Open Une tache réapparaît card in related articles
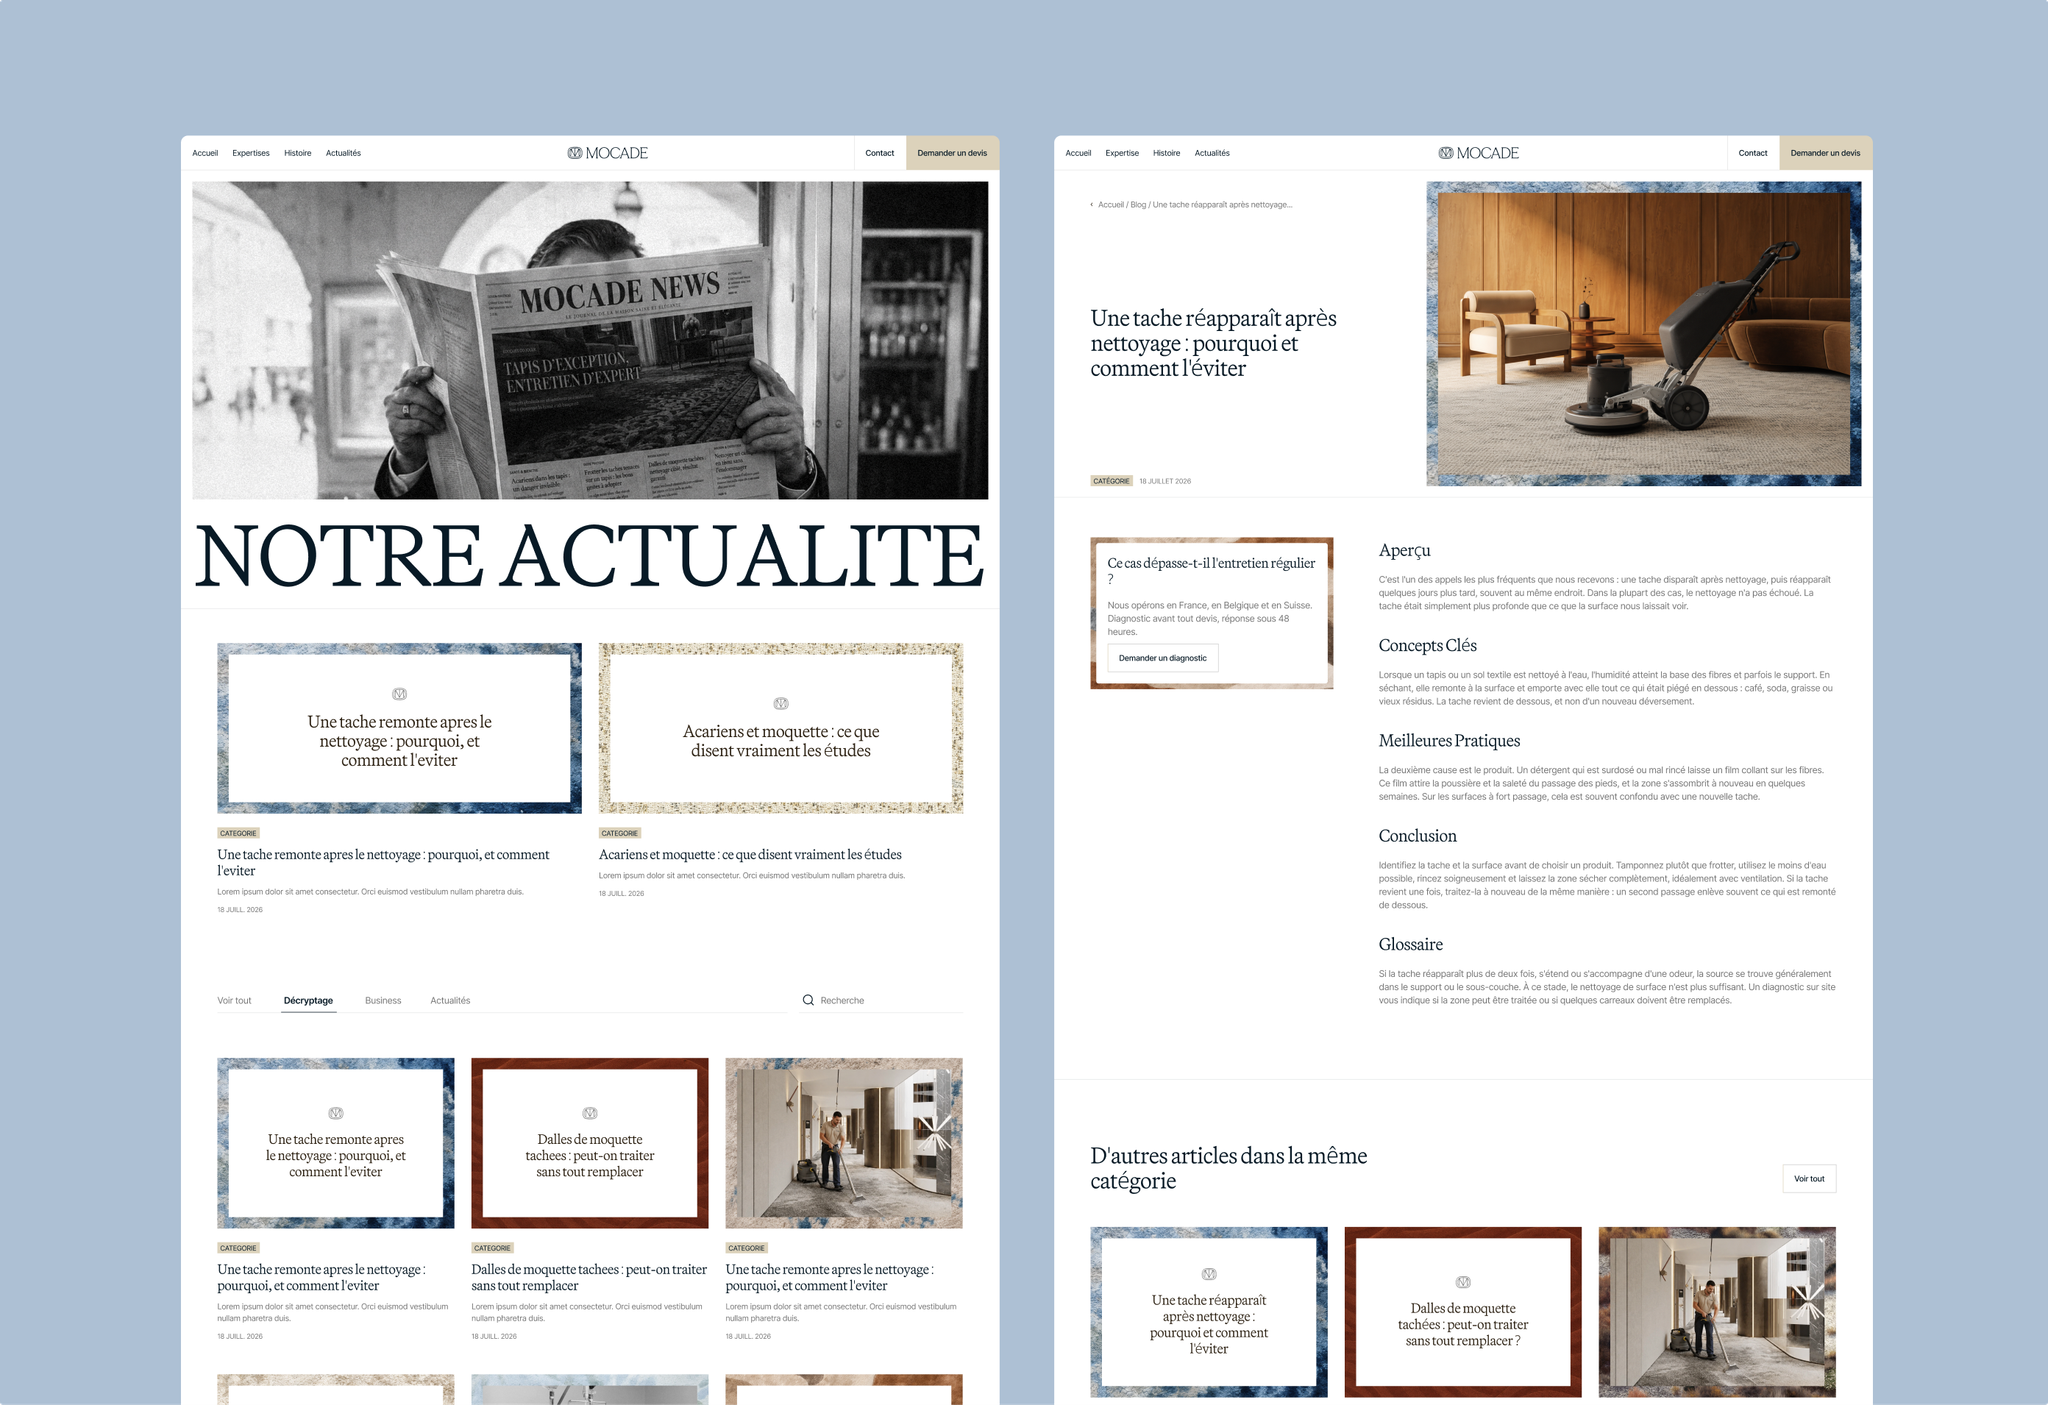 point(1209,1312)
